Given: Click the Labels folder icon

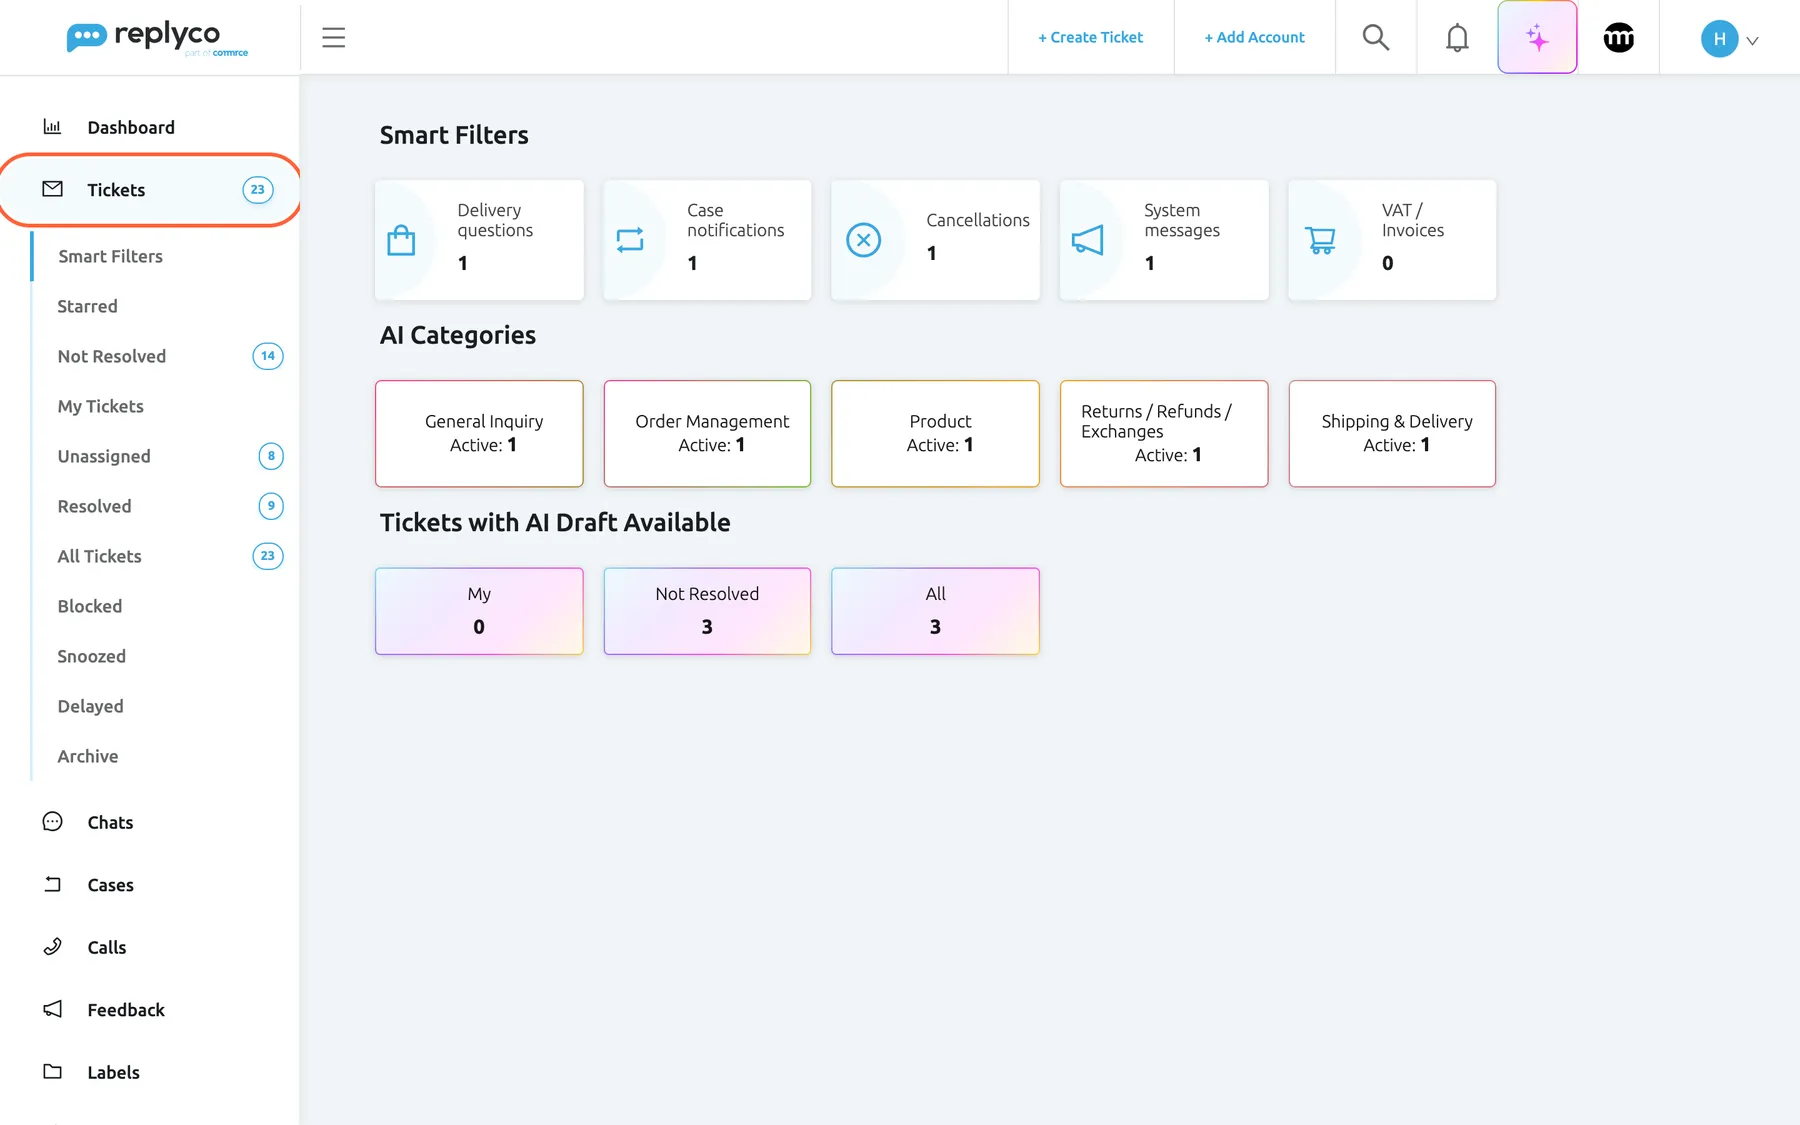Looking at the screenshot, I should (x=52, y=1072).
